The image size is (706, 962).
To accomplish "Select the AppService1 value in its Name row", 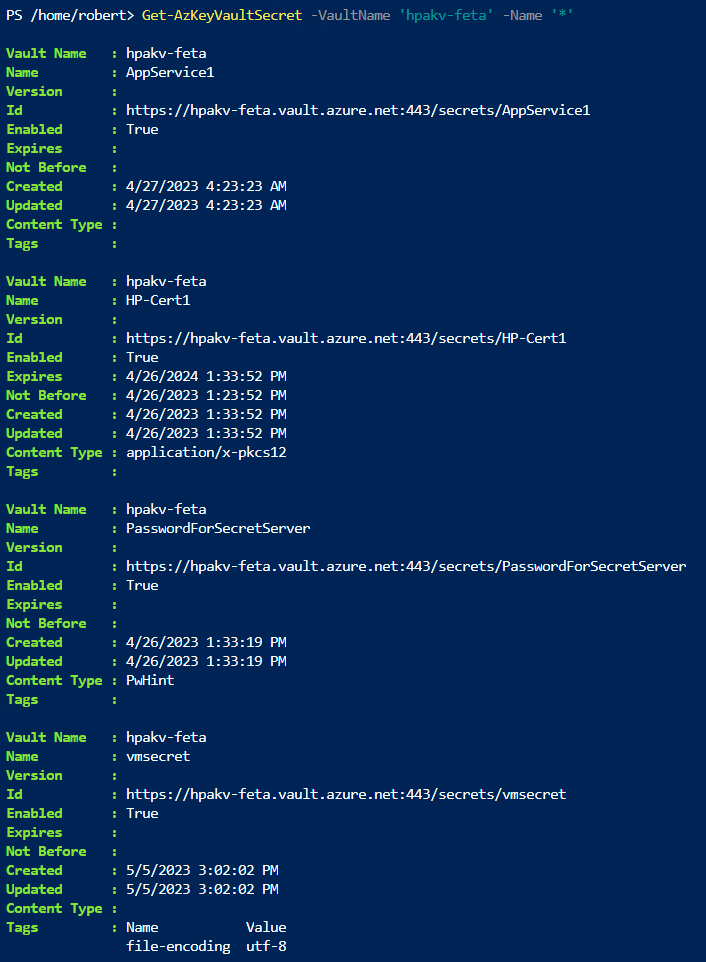I will [x=170, y=72].
